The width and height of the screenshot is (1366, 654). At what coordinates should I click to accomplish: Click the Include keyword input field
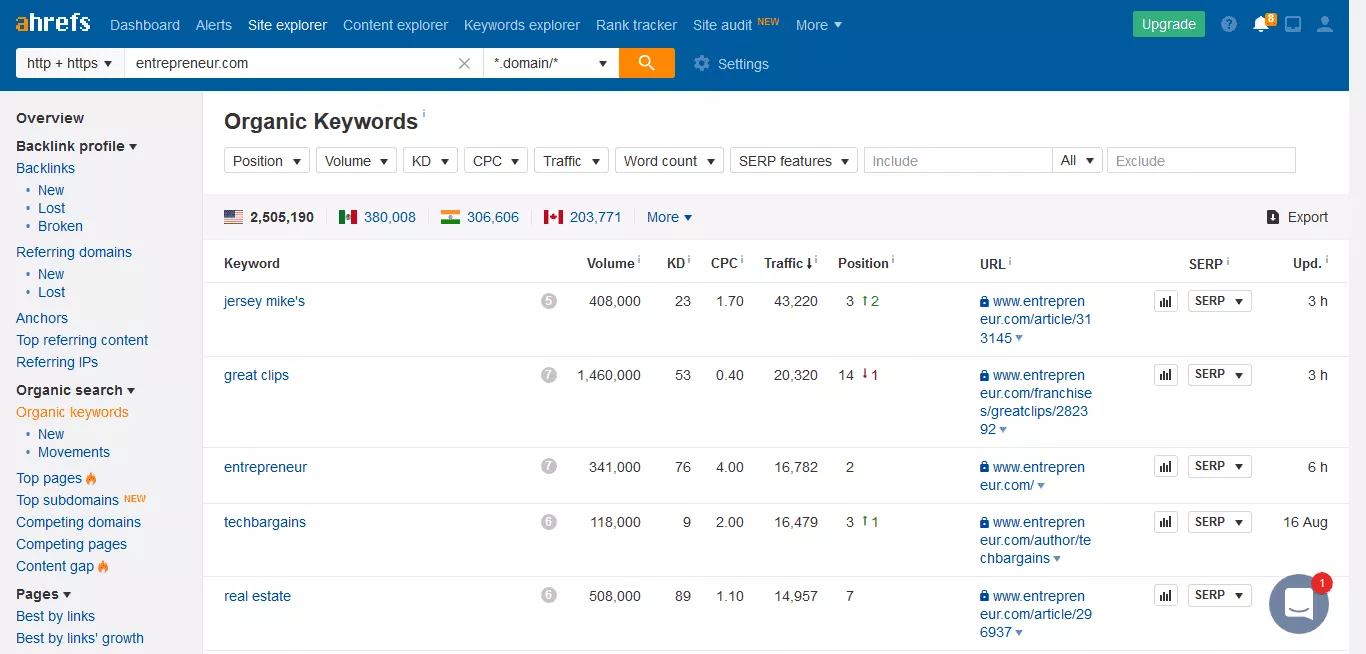pyautogui.click(x=957, y=161)
